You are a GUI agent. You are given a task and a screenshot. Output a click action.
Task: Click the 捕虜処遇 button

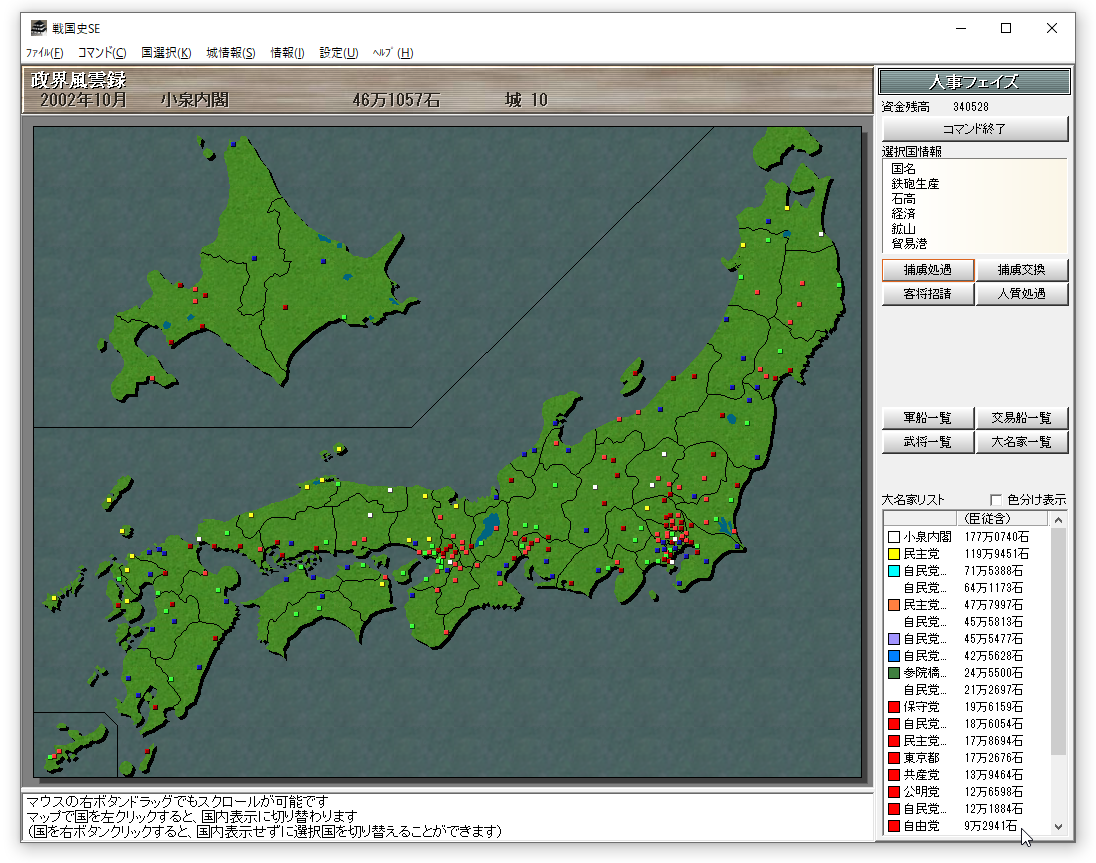tap(927, 270)
